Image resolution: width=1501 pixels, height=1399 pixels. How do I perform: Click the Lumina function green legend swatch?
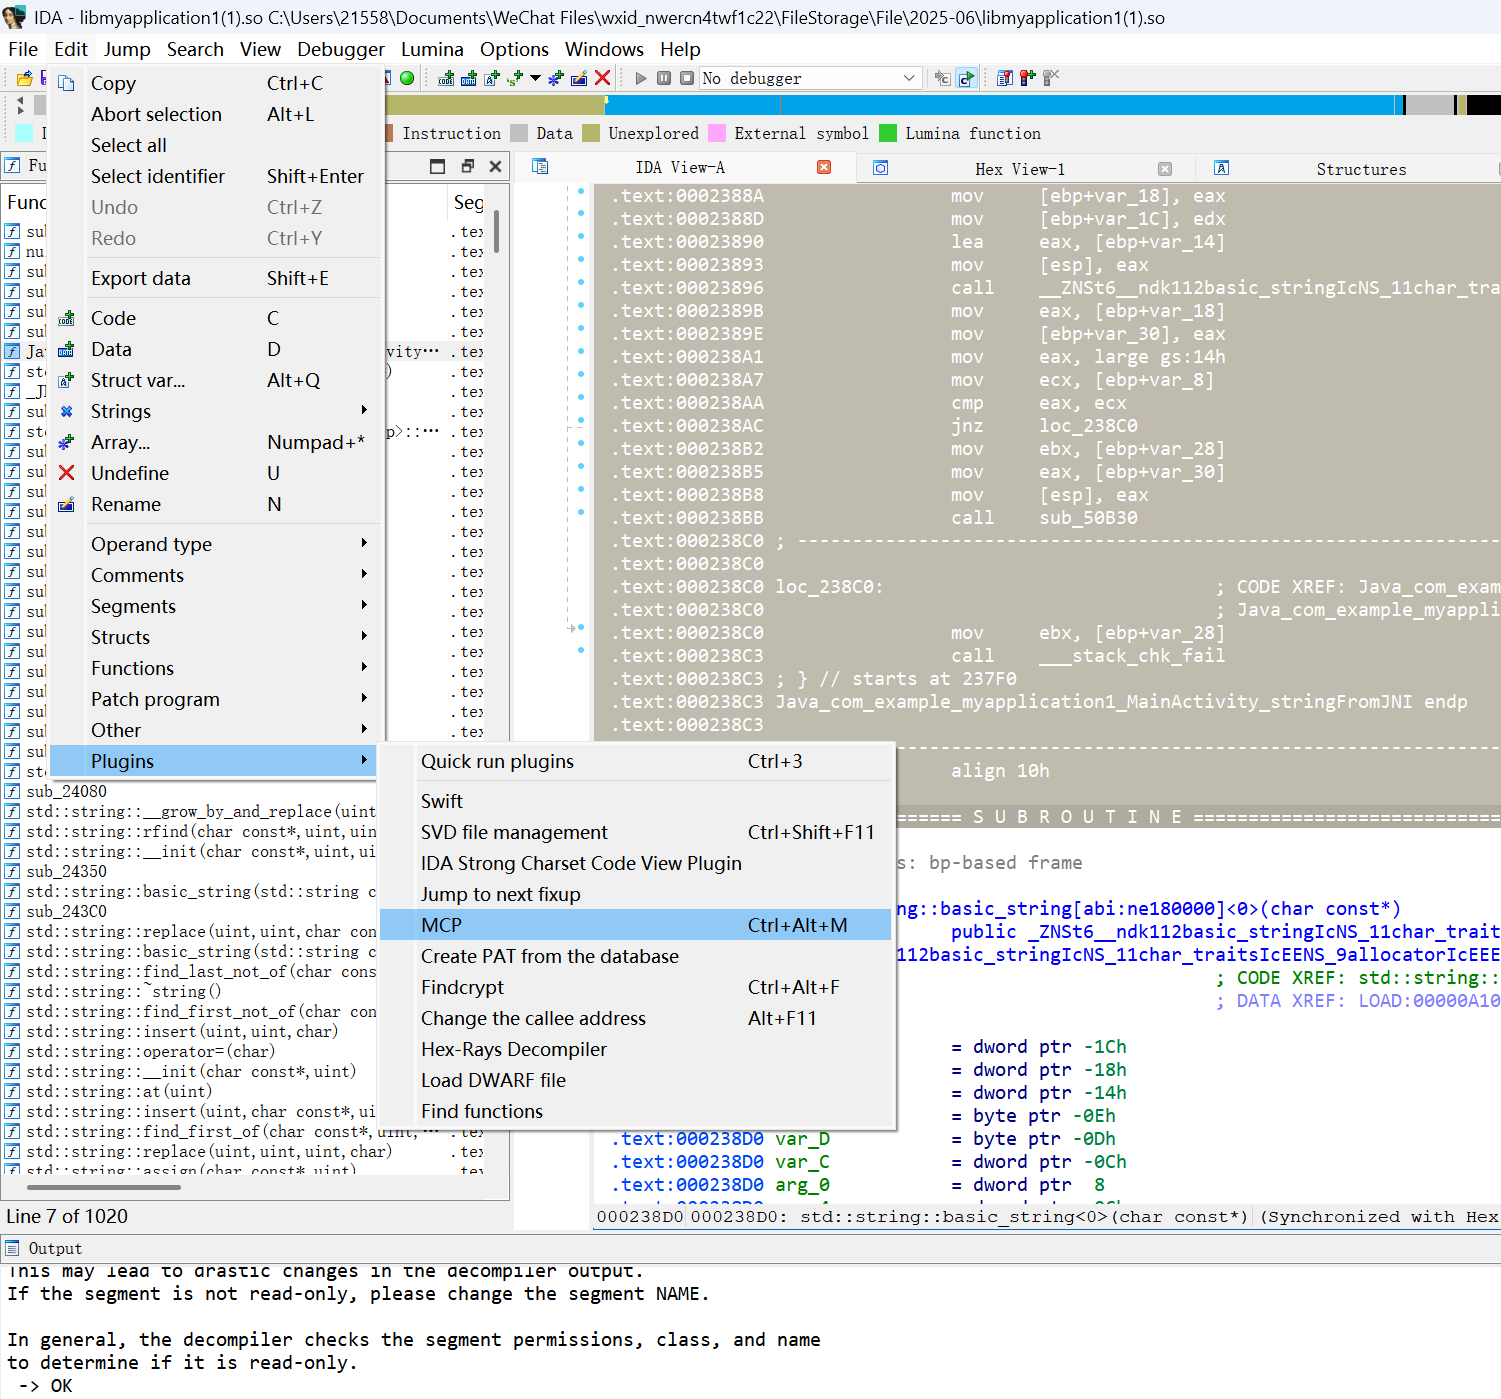click(x=888, y=133)
